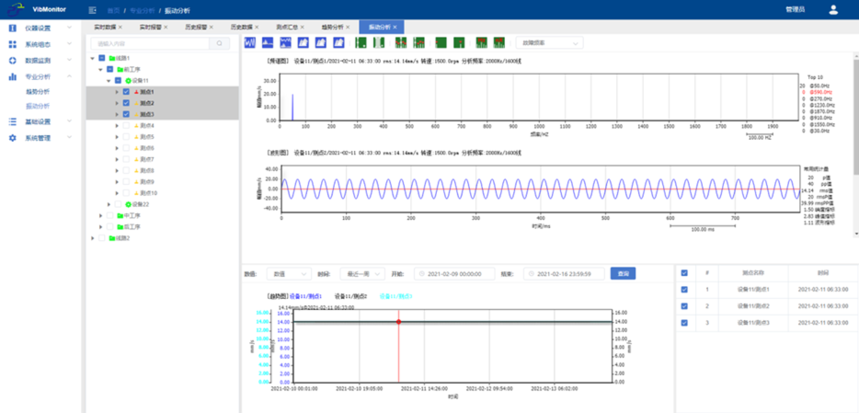This screenshot has height=413, width=859.
Task: Open the 最近一周 time range dropdown
Action: [362, 273]
